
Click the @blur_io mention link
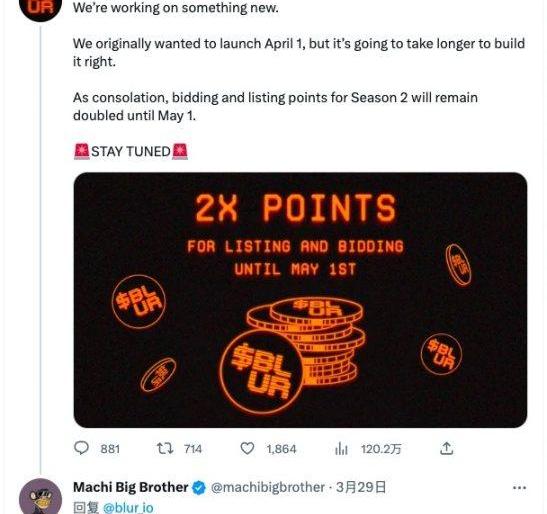(x=128, y=507)
